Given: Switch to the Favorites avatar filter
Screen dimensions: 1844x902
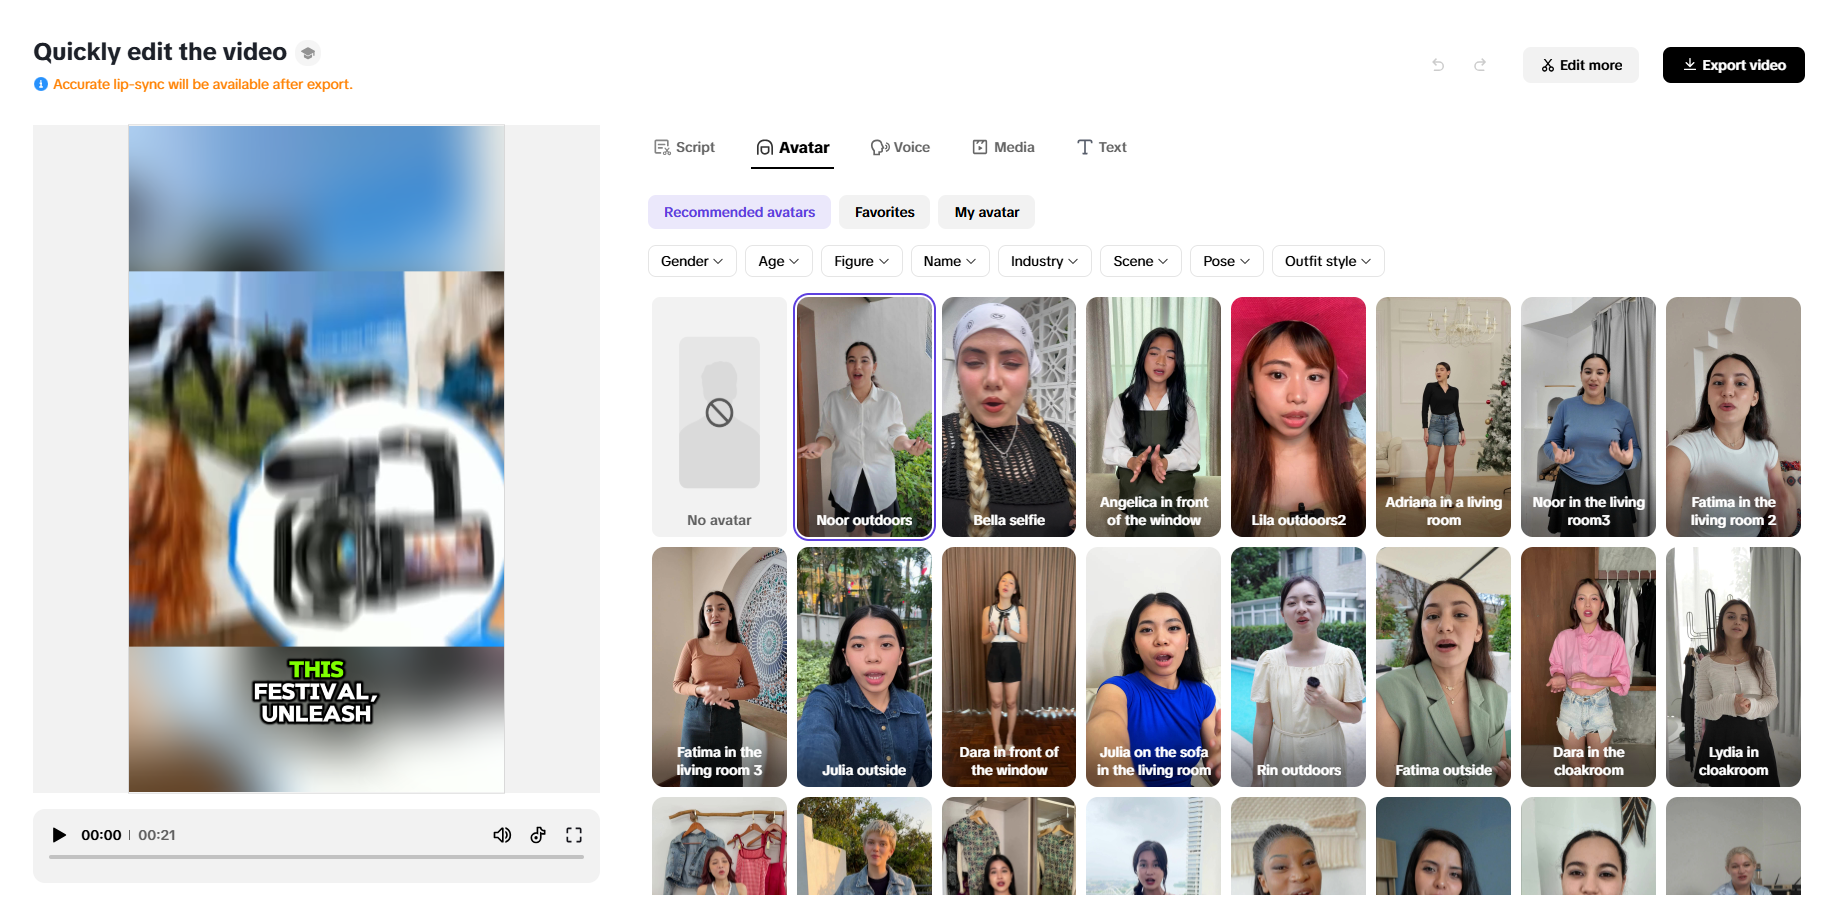Looking at the screenshot, I should [x=884, y=211].
